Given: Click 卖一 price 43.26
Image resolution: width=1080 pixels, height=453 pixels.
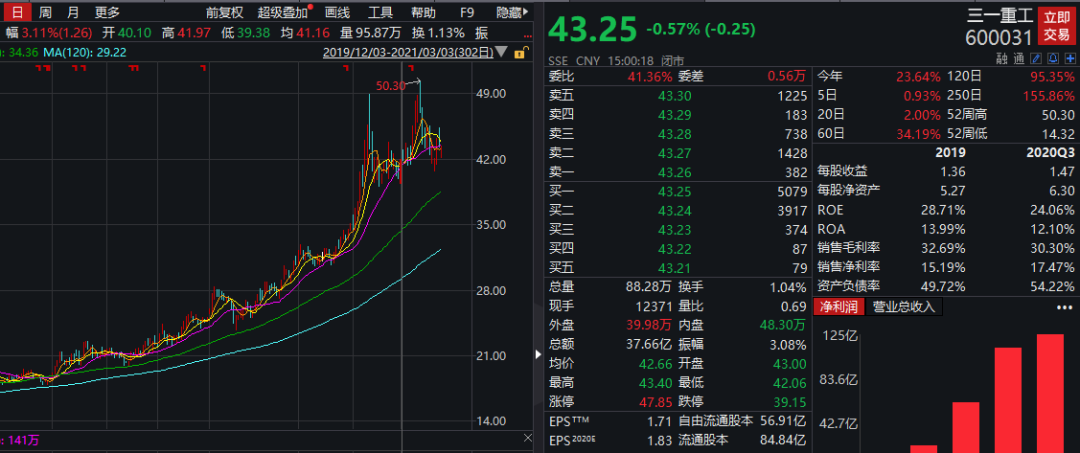Looking at the screenshot, I should click(x=675, y=171).
